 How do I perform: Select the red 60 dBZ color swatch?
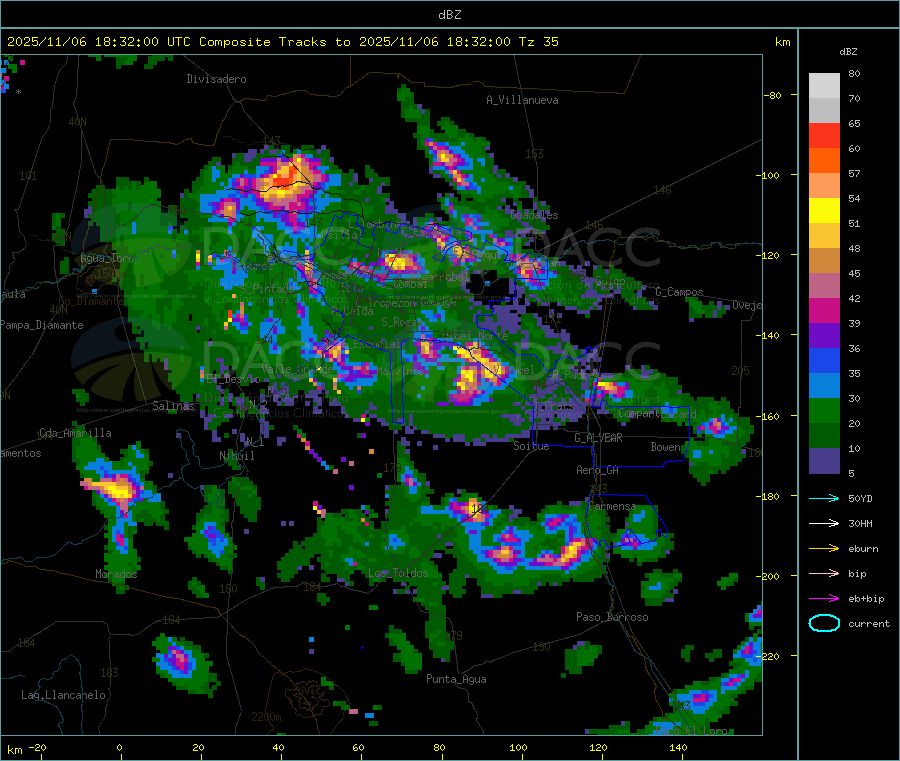click(x=824, y=135)
